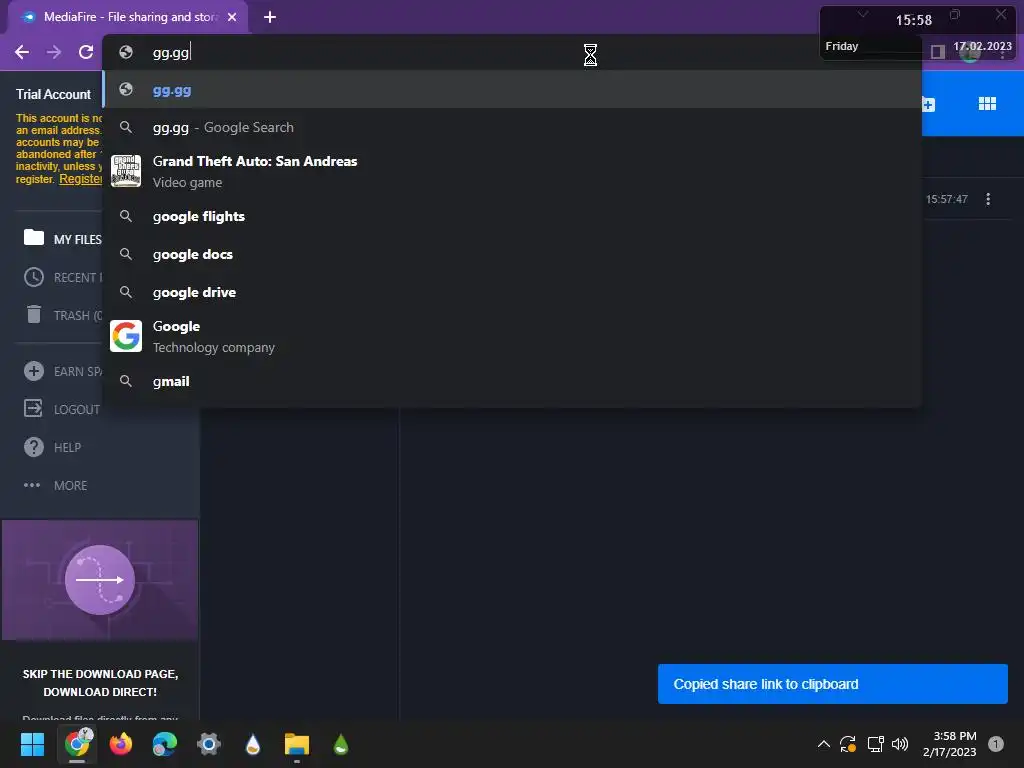Select the gmail search suggestion
This screenshot has height=768, width=1024.
coord(511,381)
